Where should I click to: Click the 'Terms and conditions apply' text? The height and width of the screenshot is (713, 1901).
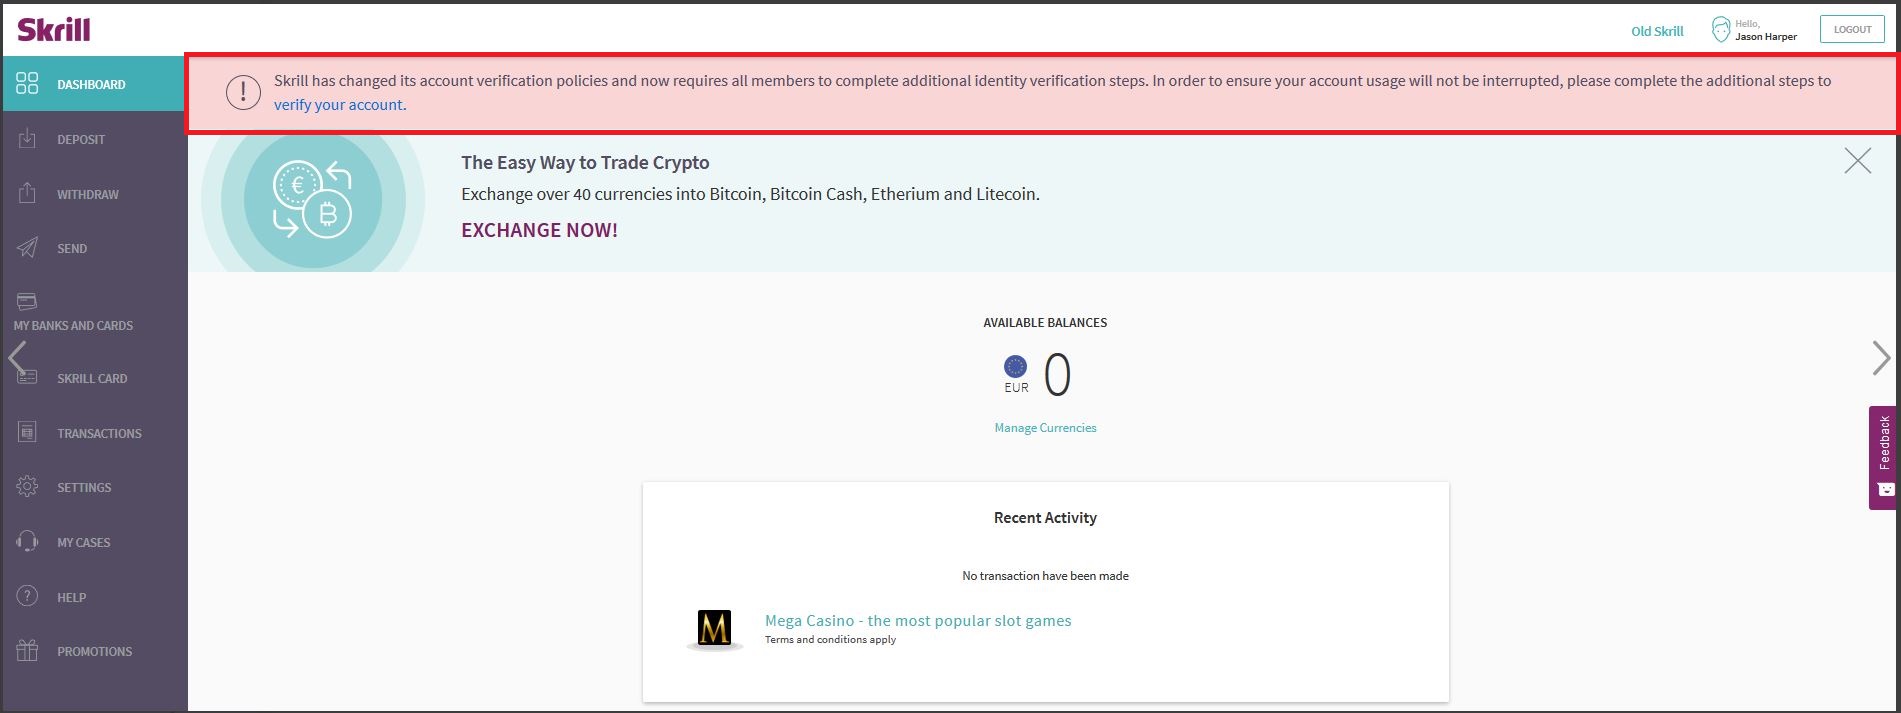830,640
